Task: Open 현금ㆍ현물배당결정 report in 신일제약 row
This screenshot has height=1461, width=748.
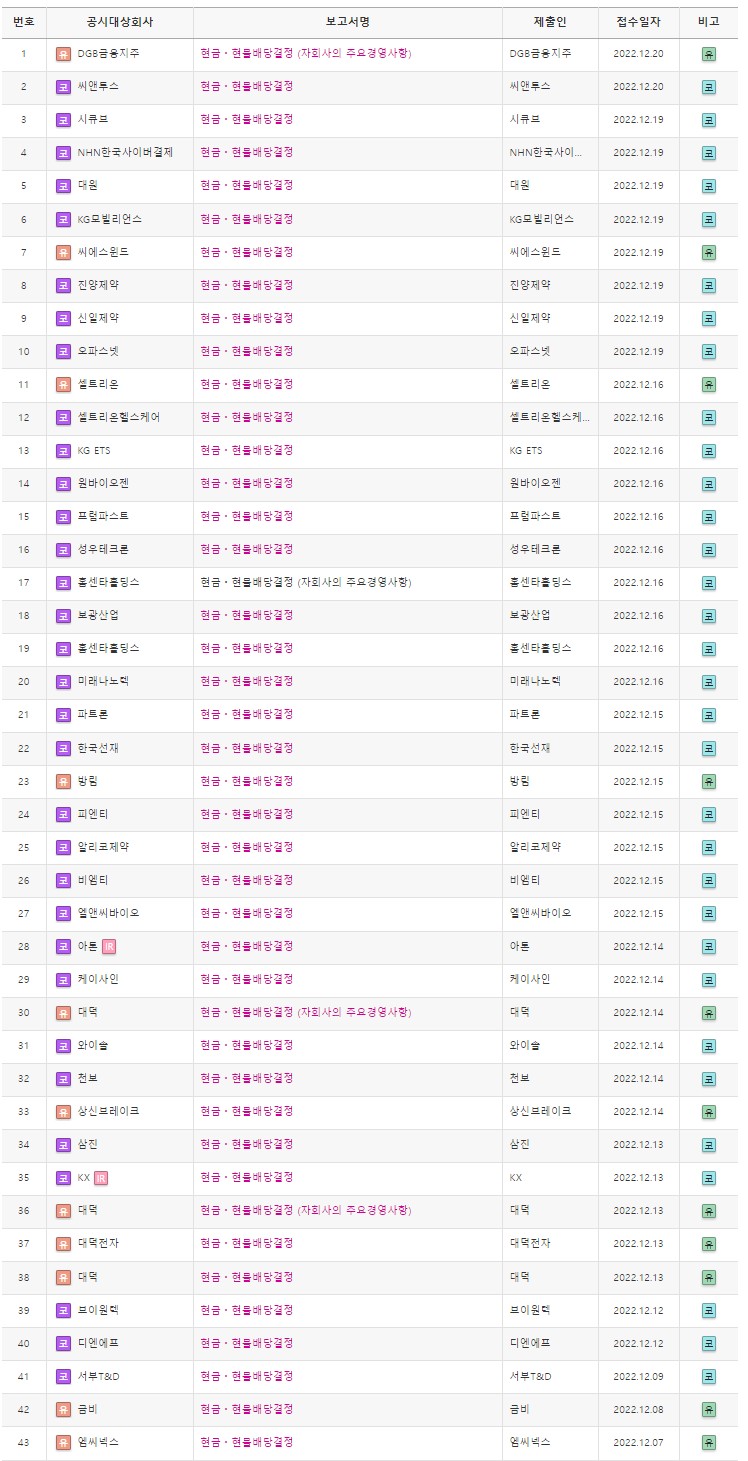Action: (x=246, y=318)
